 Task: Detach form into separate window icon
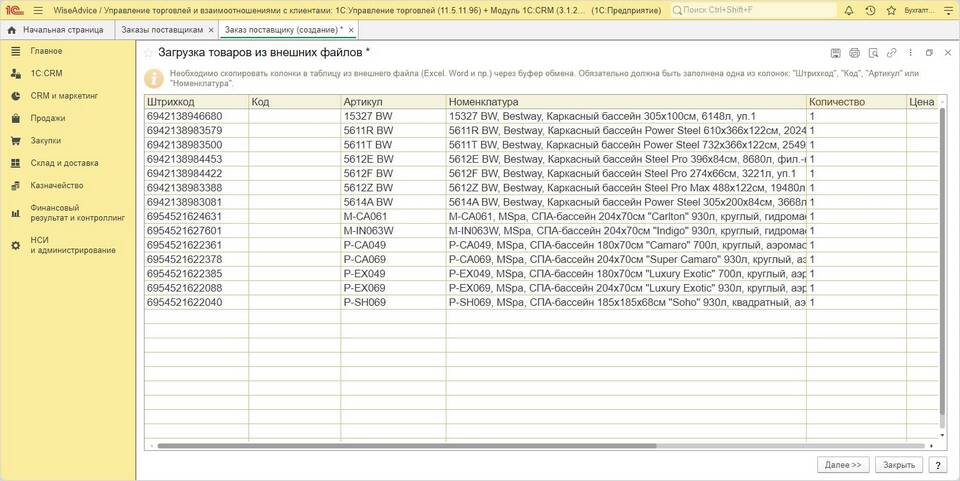tap(929, 53)
